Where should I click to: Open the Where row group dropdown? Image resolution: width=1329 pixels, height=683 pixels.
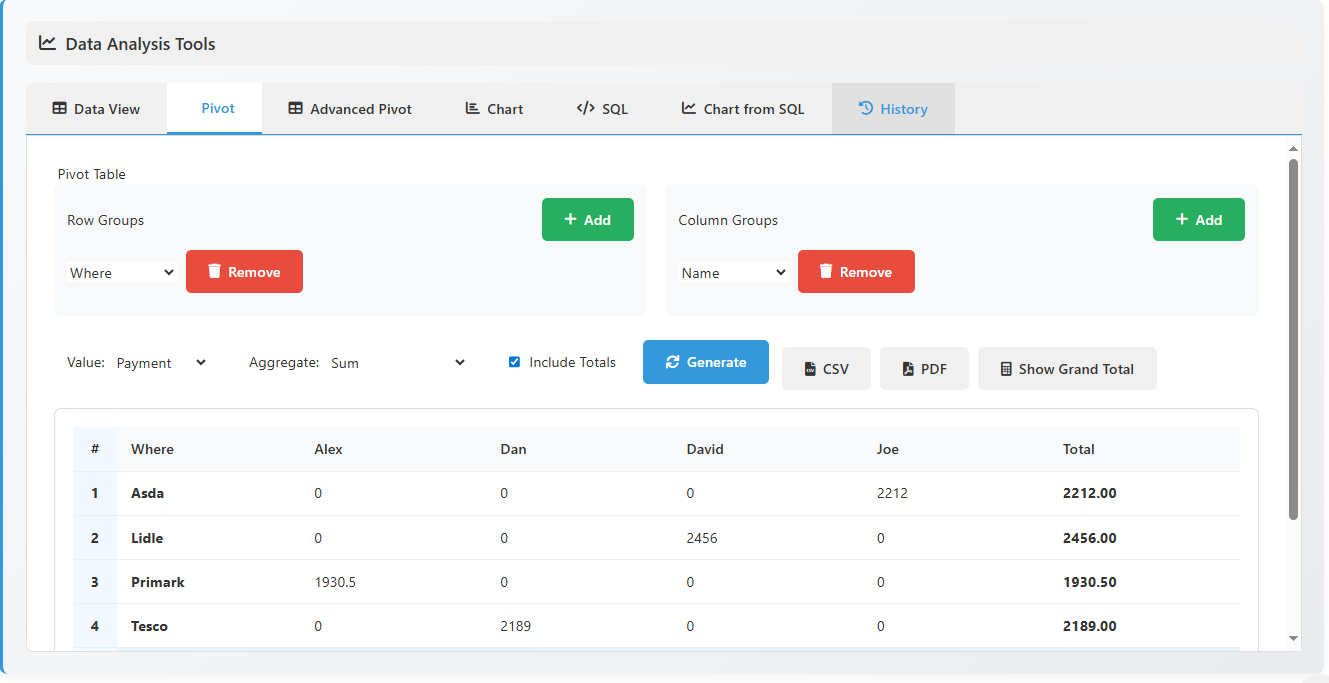(121, 271)
